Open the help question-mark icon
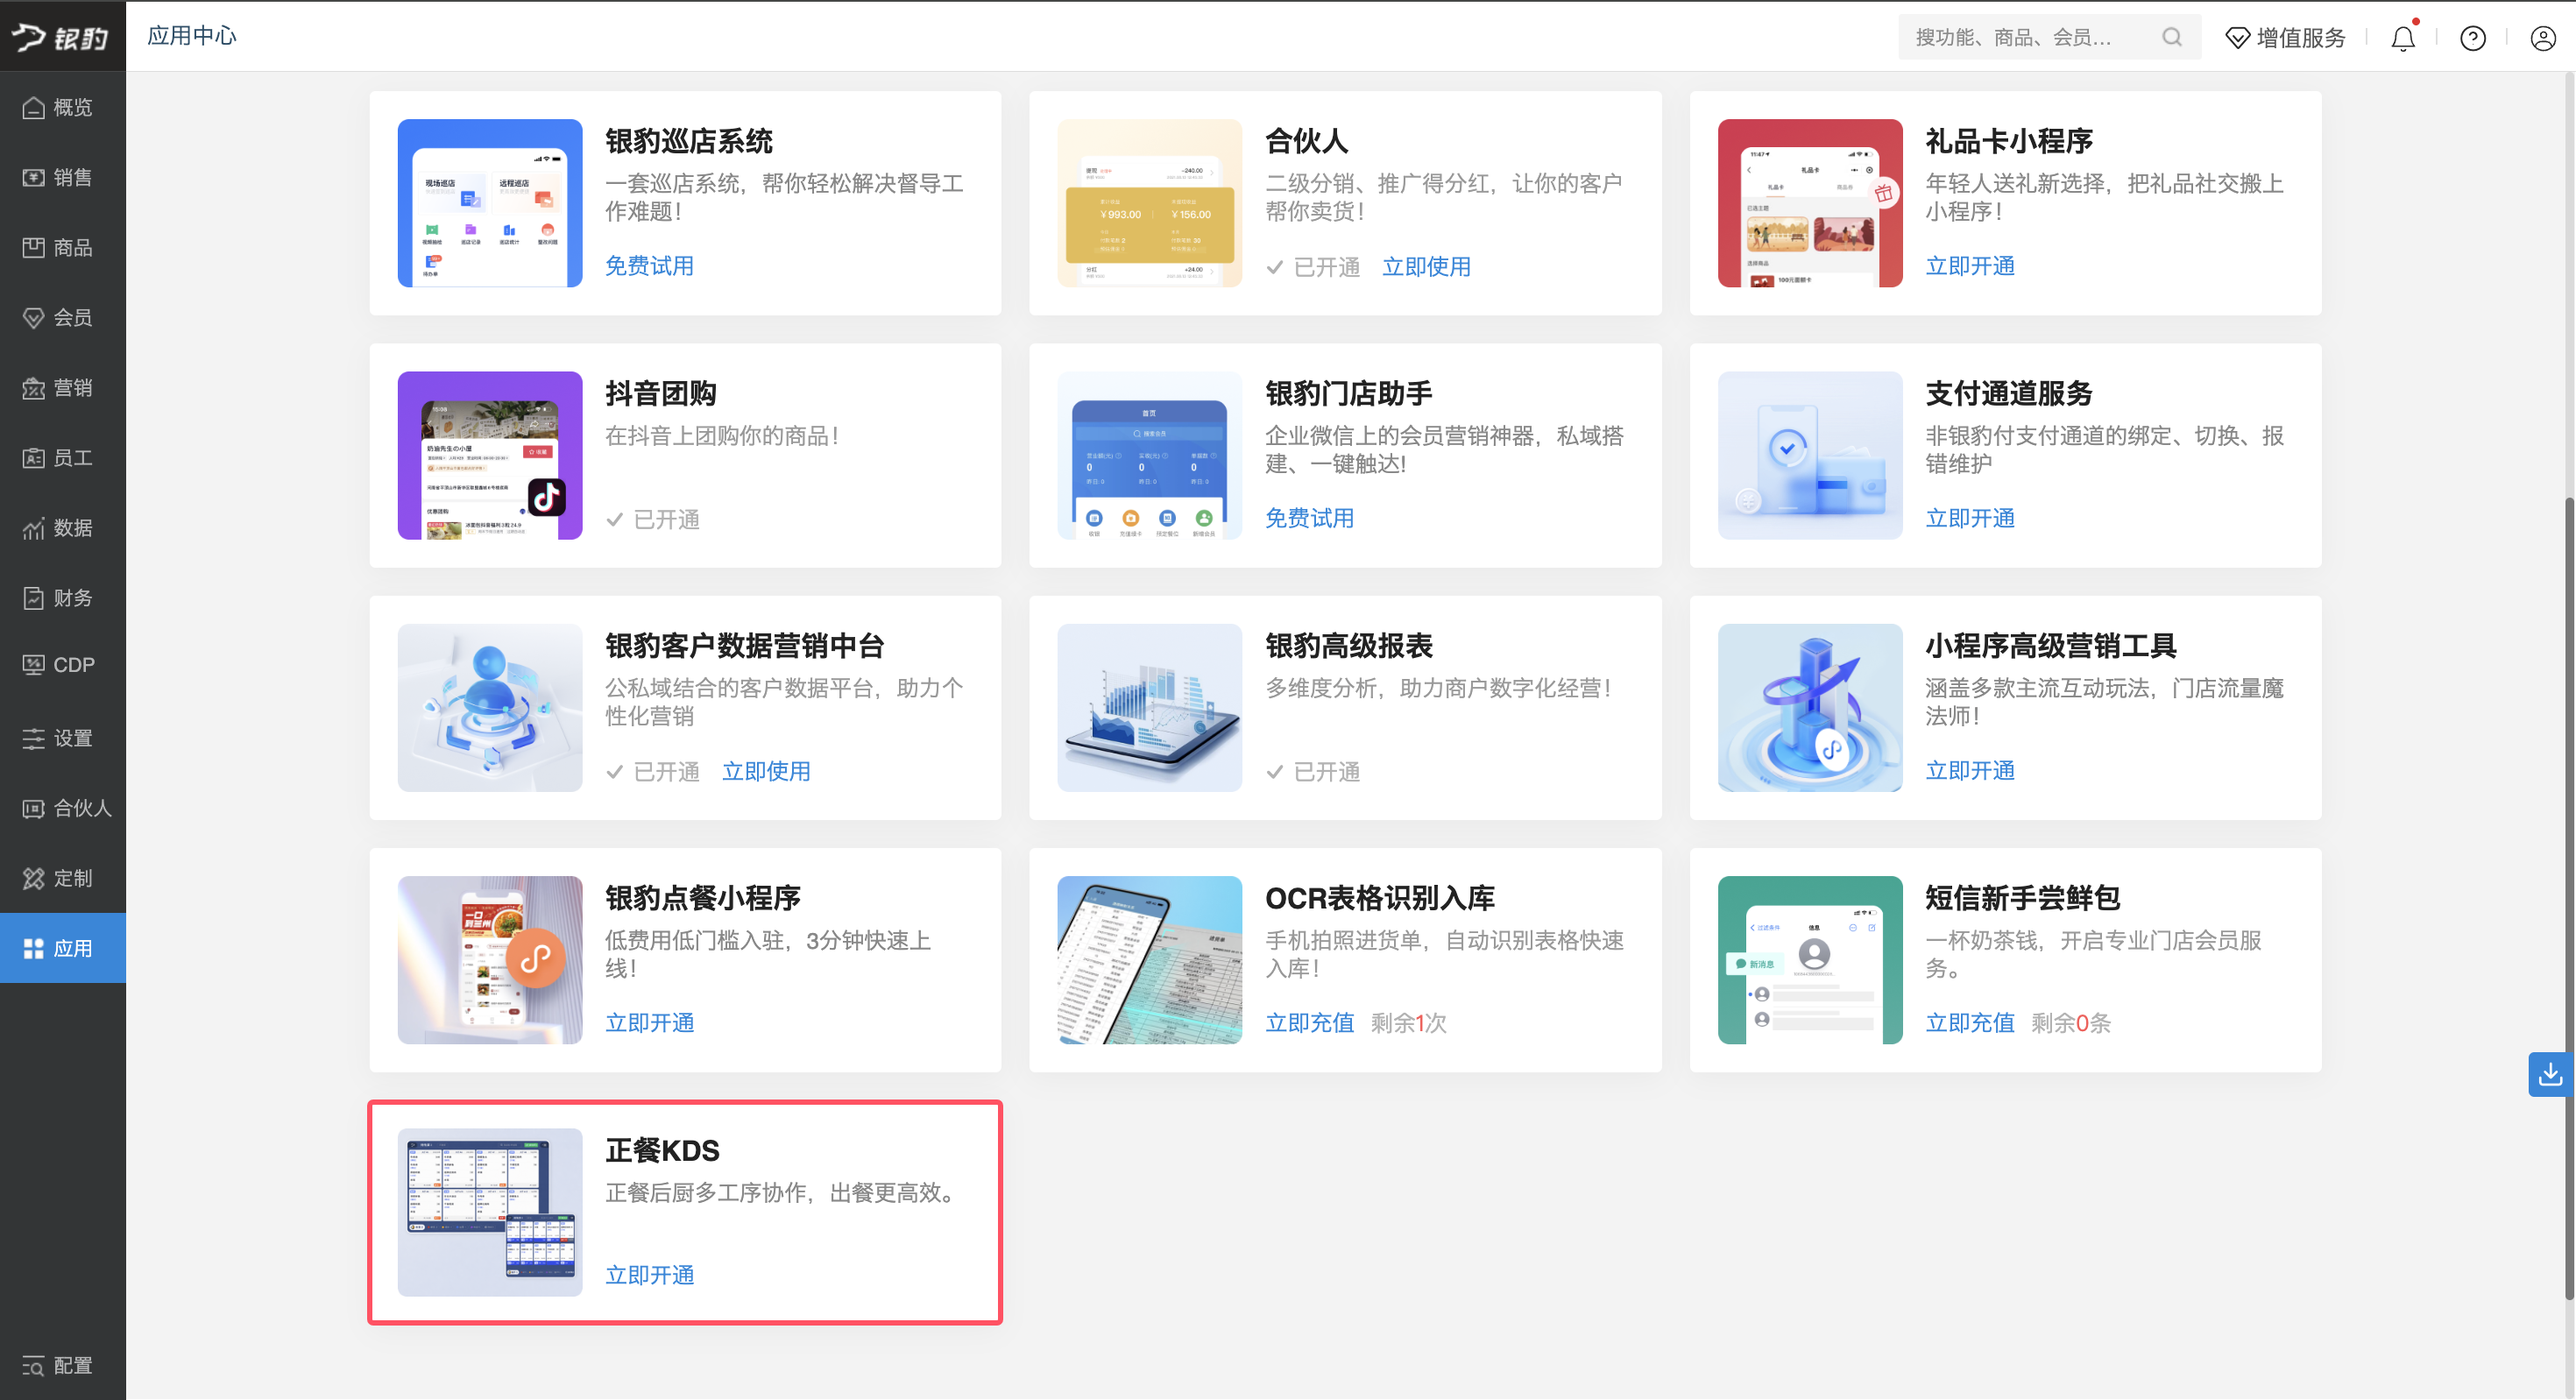The height and width of the screenshot is (1400, 2576). pyautogui.click(x=2473, y=38)
